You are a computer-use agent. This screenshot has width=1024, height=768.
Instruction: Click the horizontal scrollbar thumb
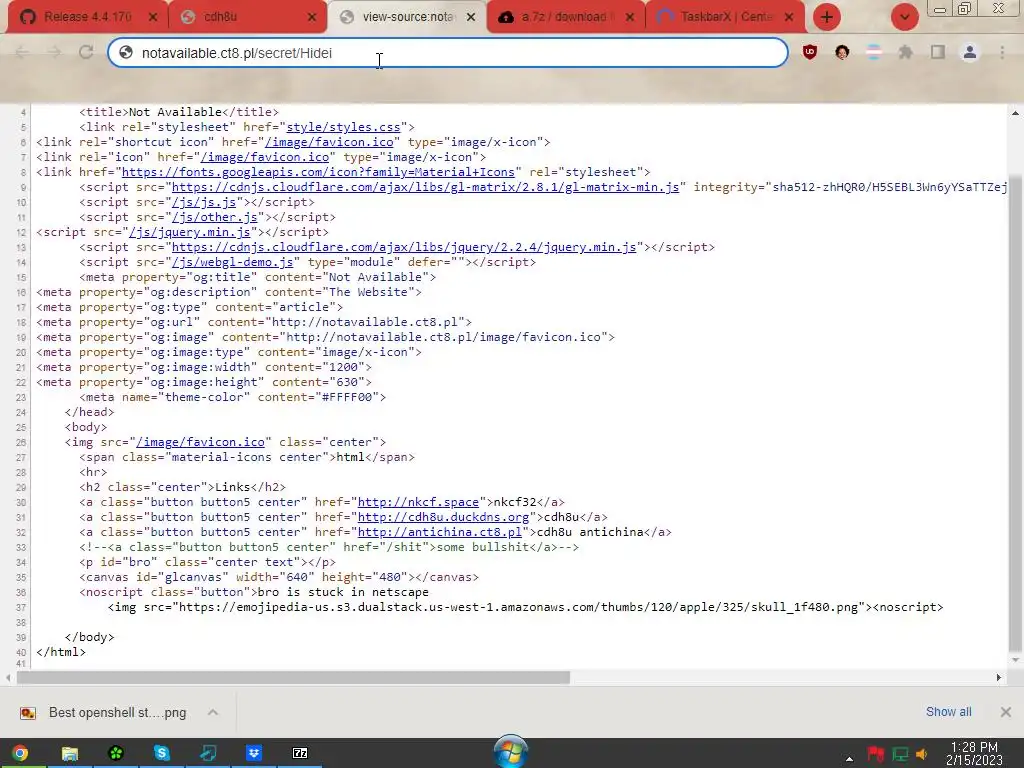293,678
